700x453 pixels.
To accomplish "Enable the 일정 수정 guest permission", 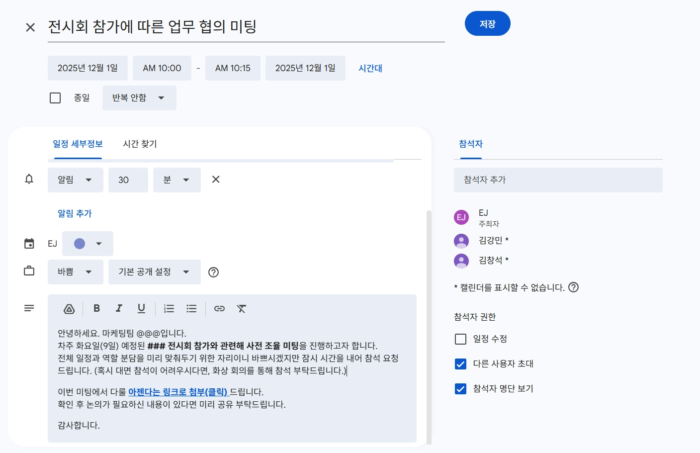I will (461, 339).
